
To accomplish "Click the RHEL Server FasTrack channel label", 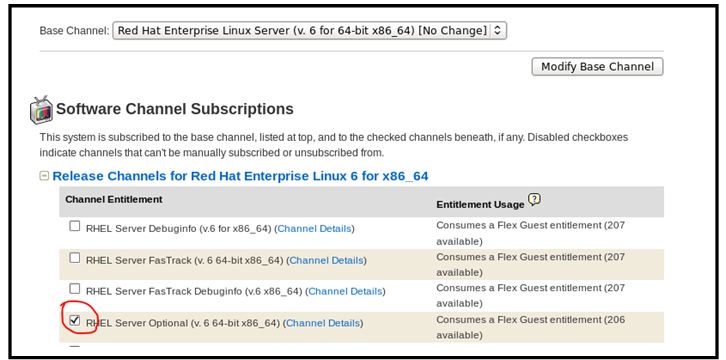I will coord(184,261).
